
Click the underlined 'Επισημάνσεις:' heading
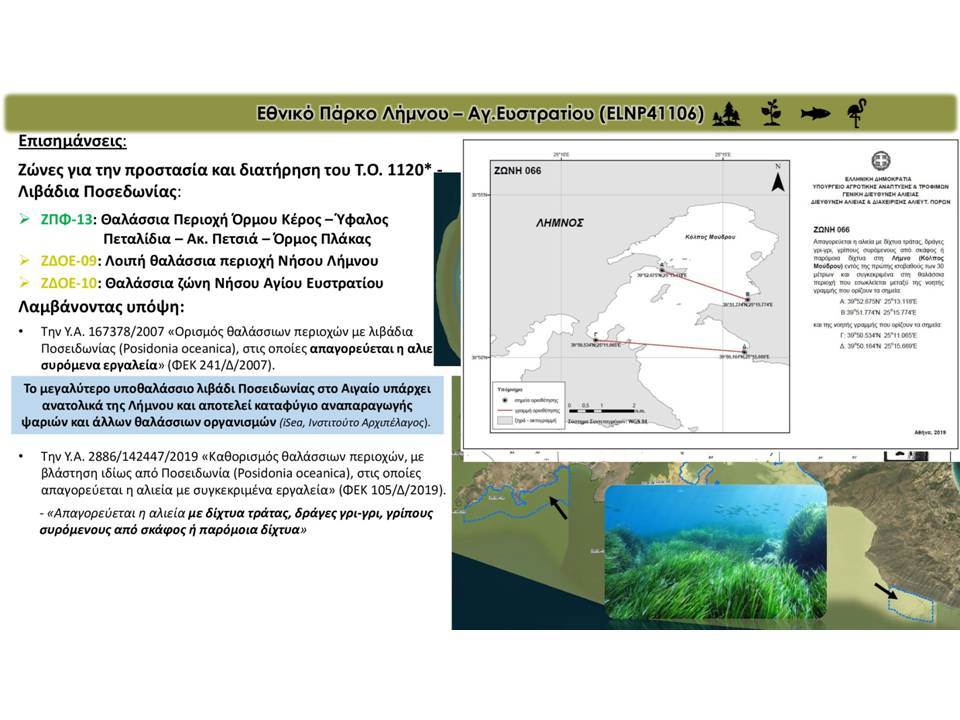72,141
